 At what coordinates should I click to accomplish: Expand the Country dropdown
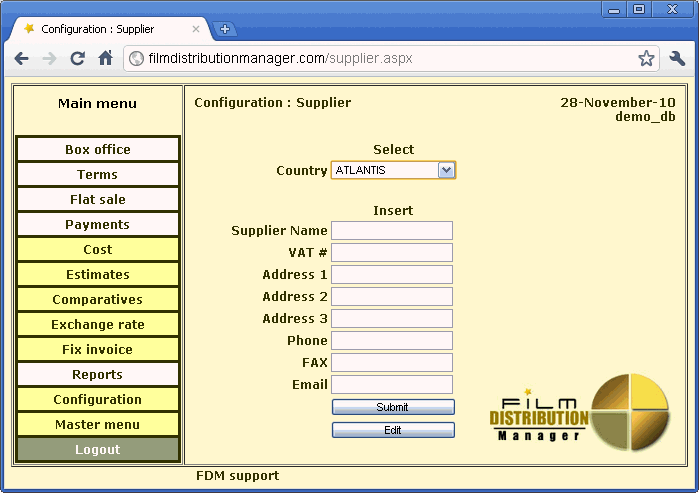446,170
